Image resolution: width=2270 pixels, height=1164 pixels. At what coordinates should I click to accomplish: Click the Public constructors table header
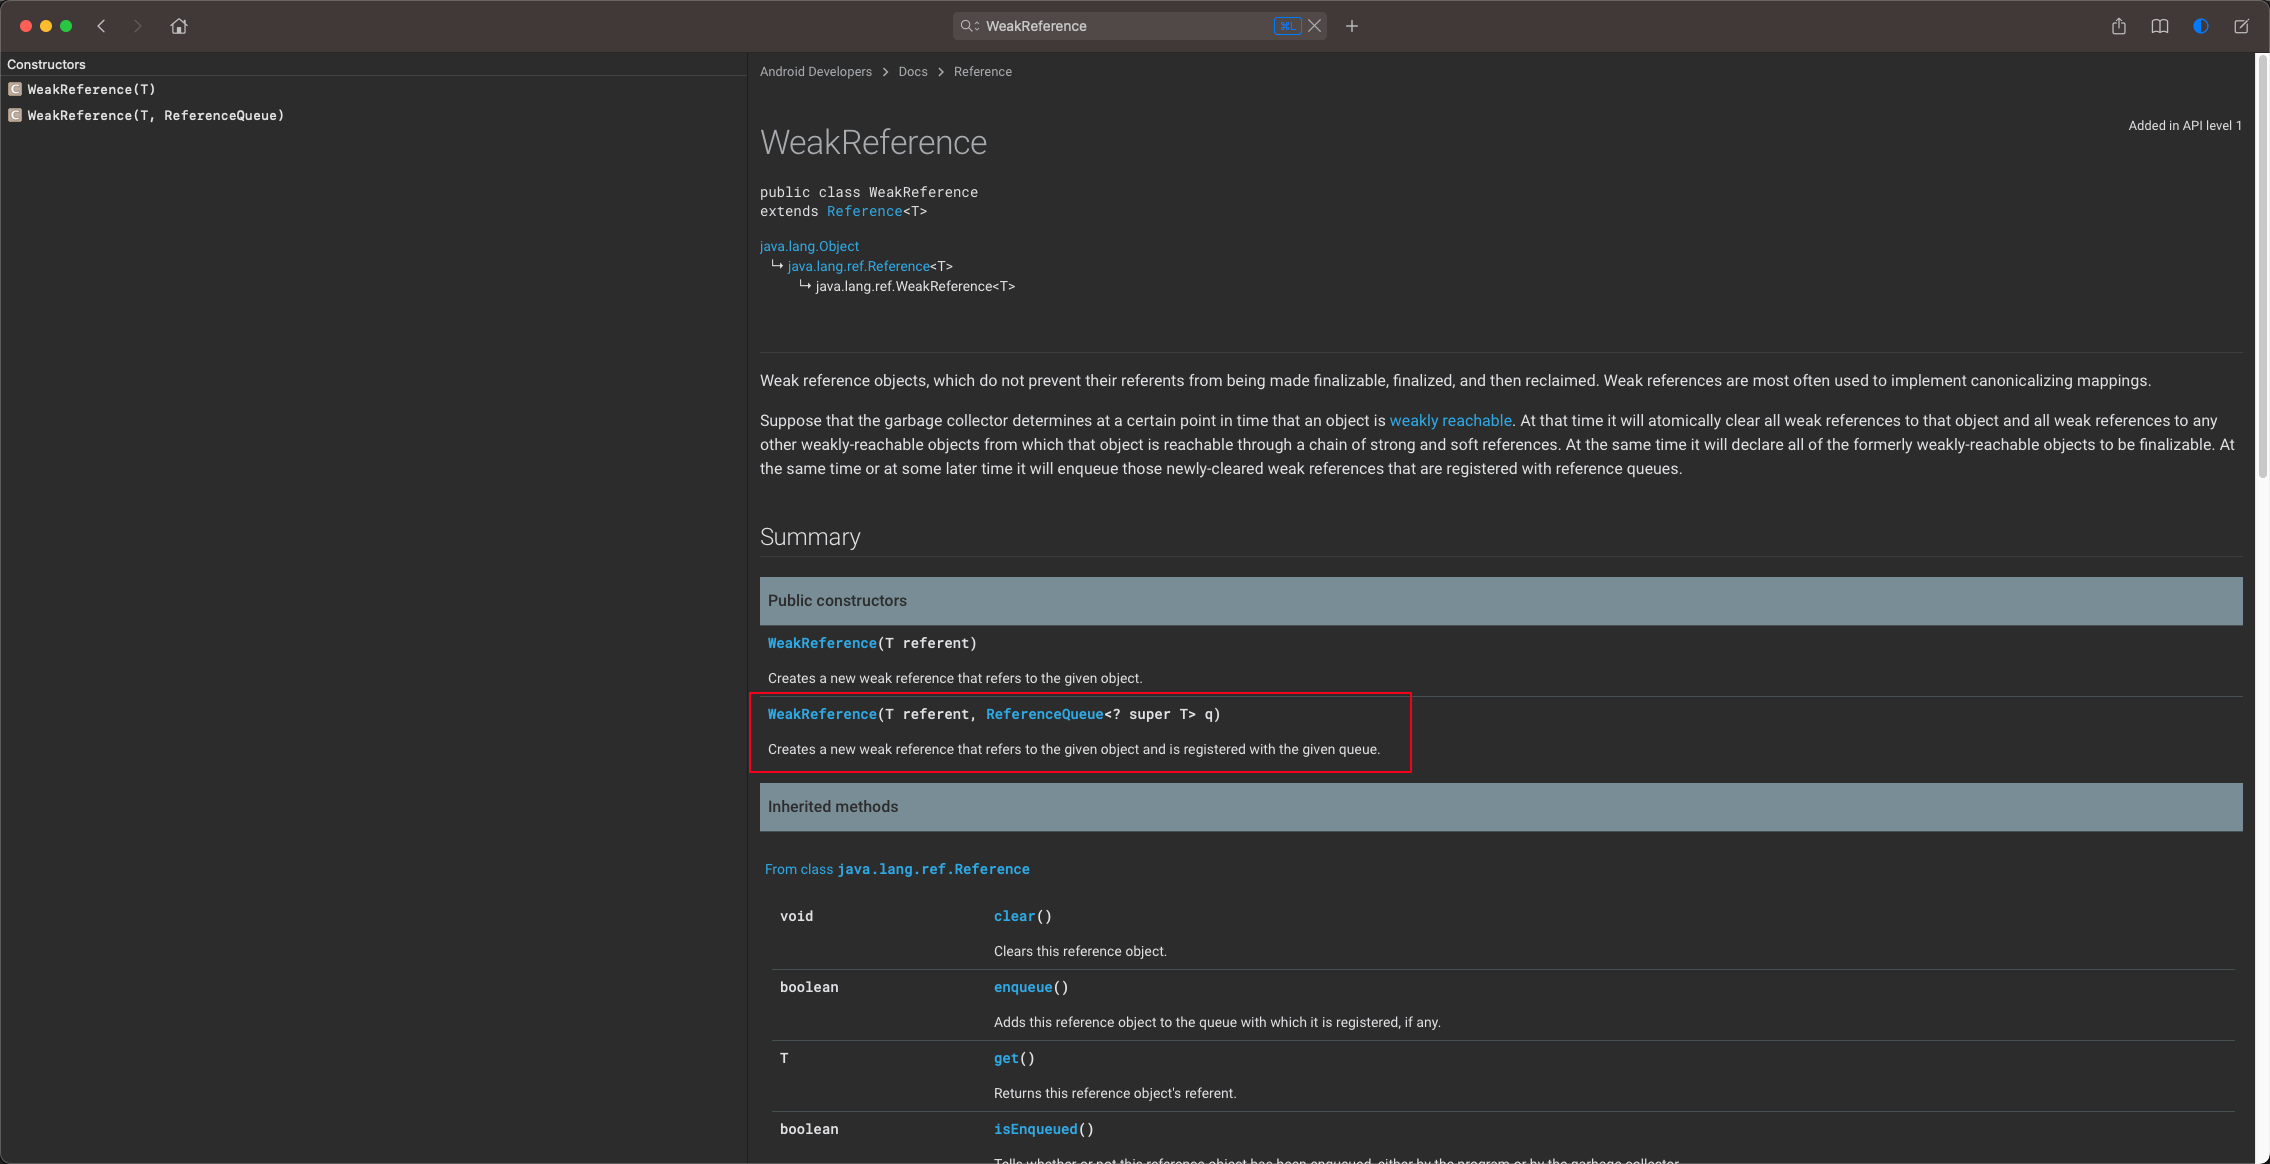1501,601
